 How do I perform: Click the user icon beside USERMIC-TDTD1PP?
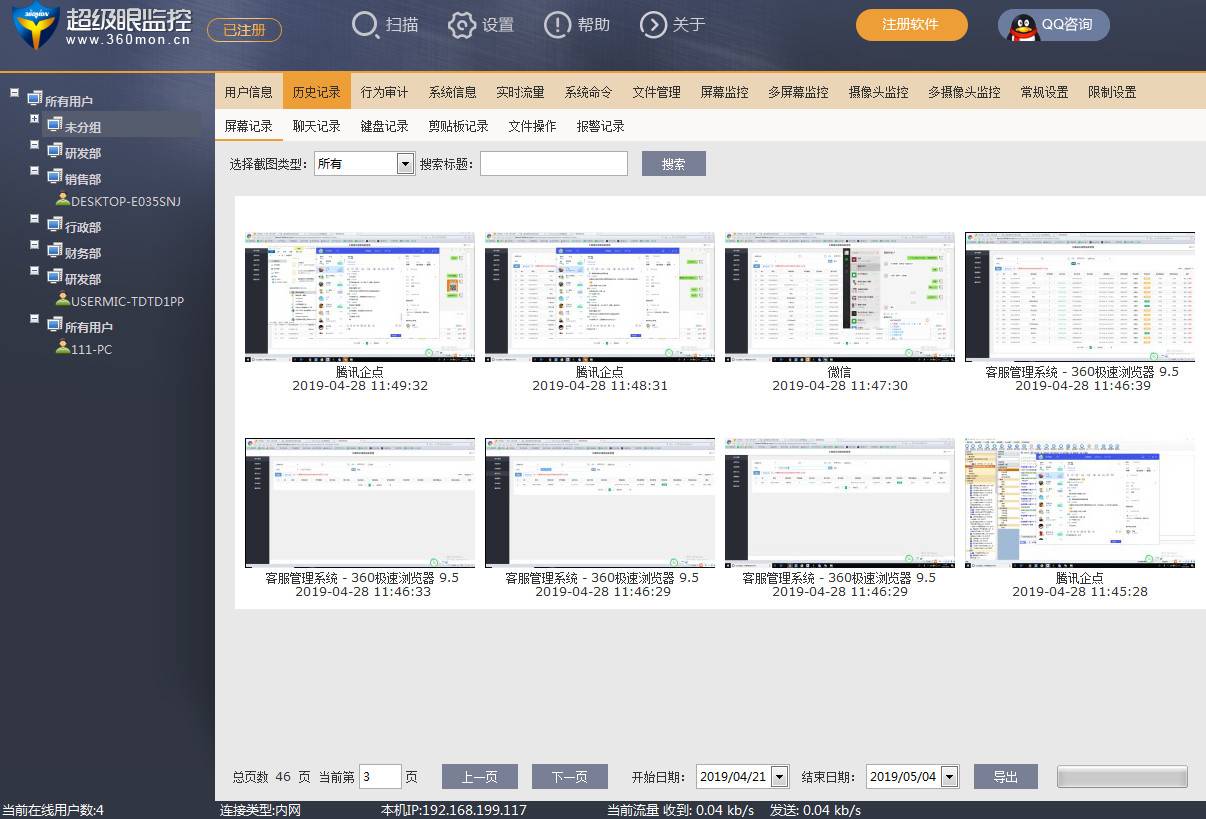pyautogui.click(x=63, y=300)
